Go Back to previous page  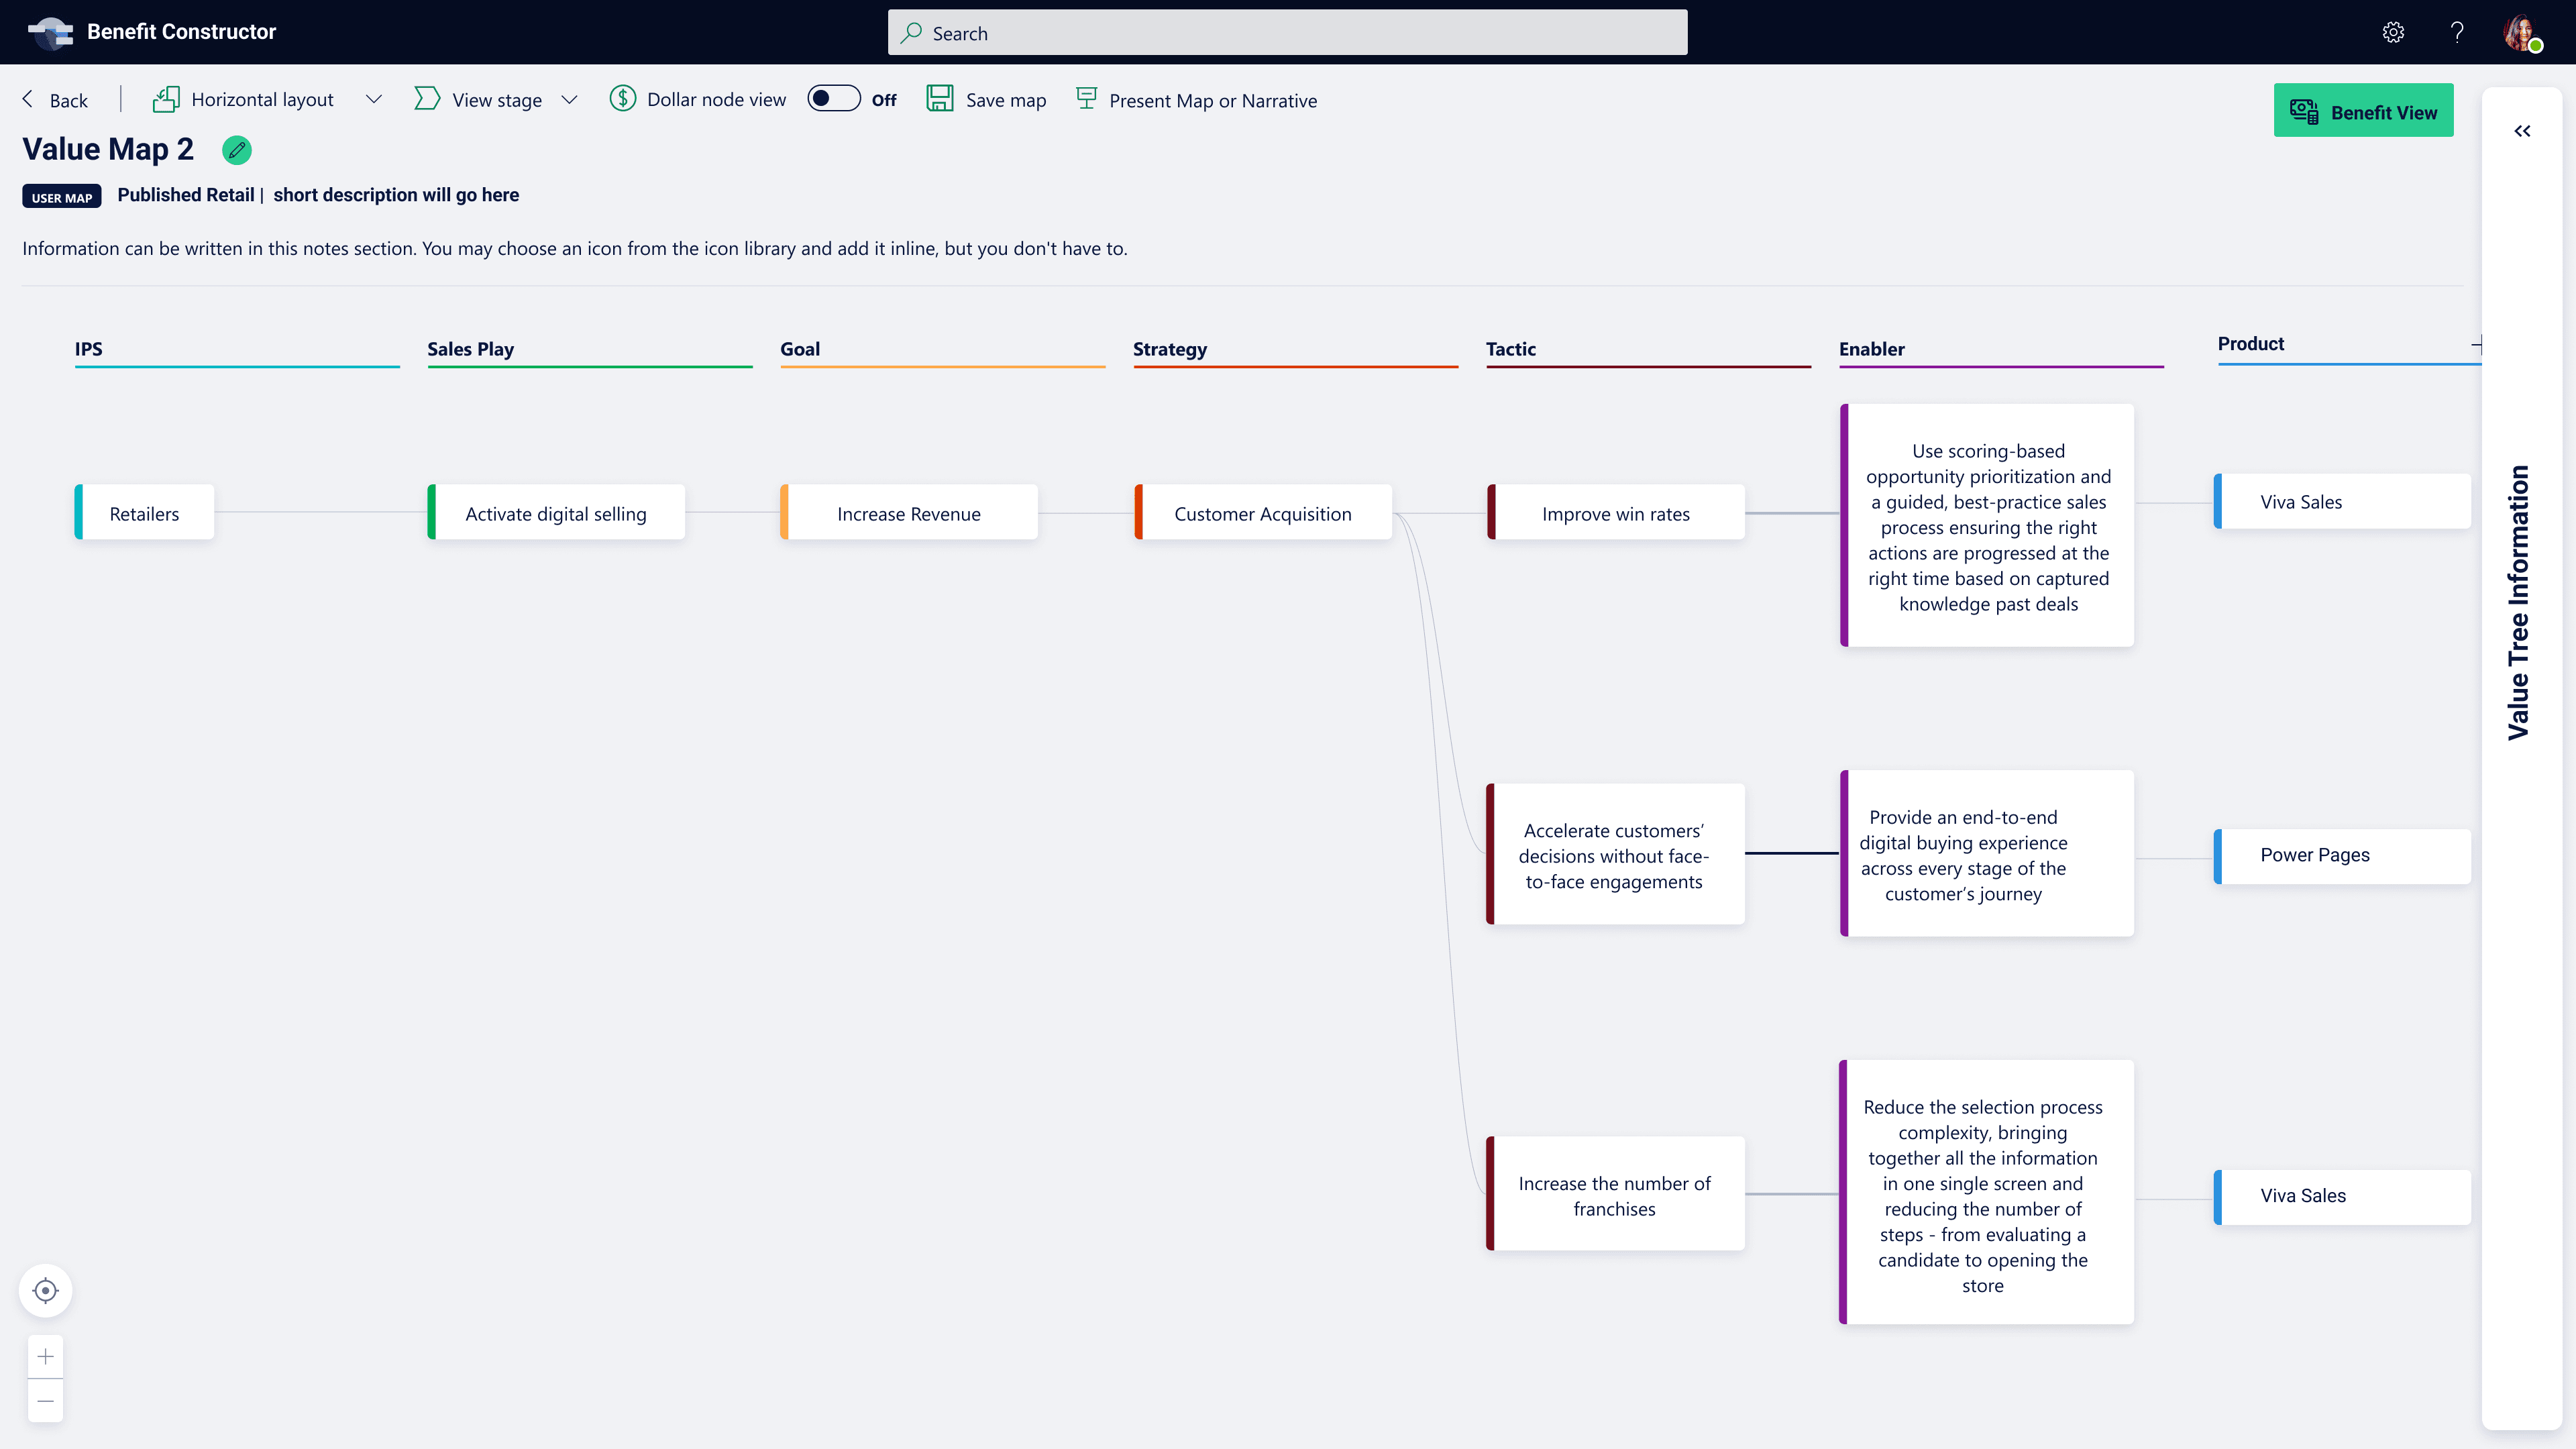click(56, 100)
